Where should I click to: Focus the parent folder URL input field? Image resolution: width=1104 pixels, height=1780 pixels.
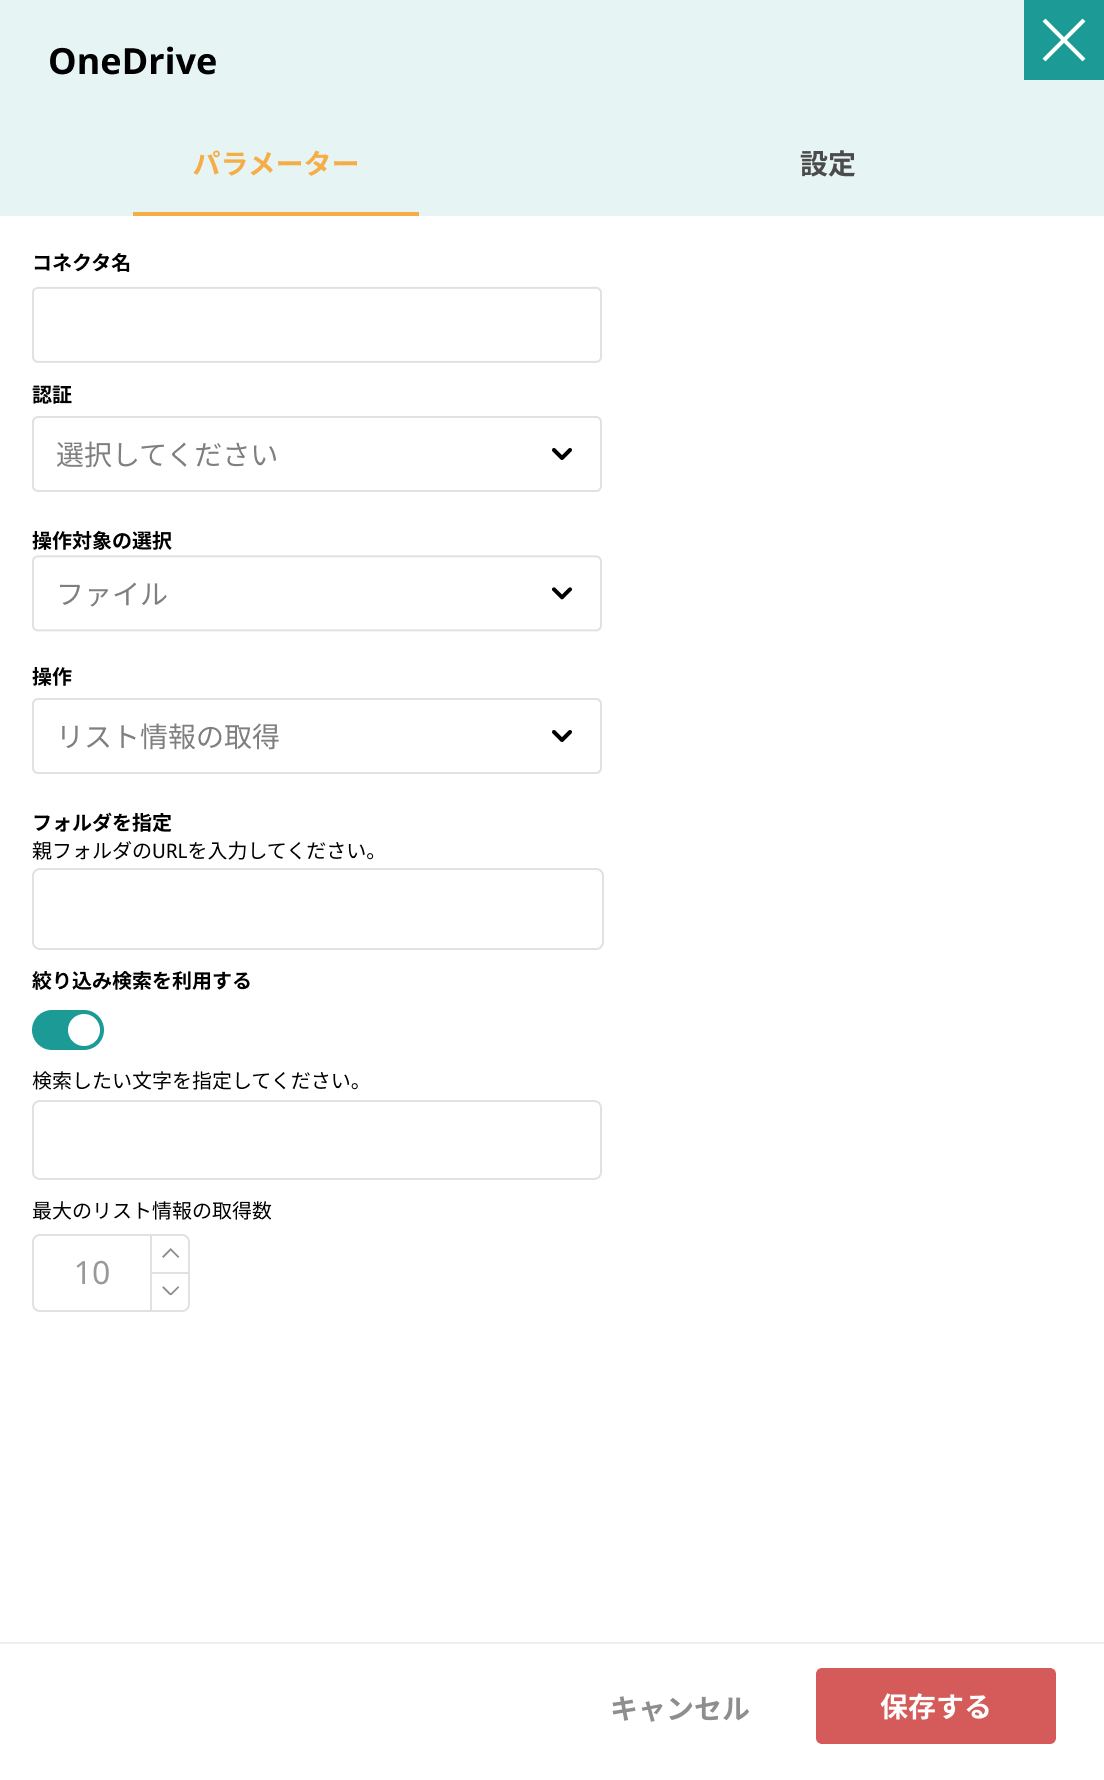coord(318,909)
